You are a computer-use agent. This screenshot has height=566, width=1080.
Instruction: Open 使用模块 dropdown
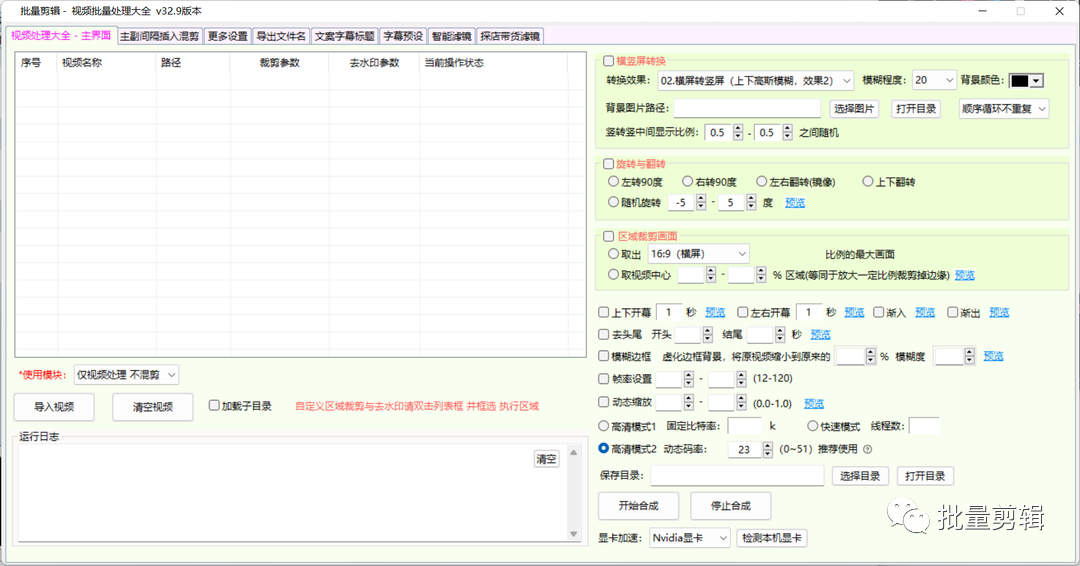(x=126, y=375)
